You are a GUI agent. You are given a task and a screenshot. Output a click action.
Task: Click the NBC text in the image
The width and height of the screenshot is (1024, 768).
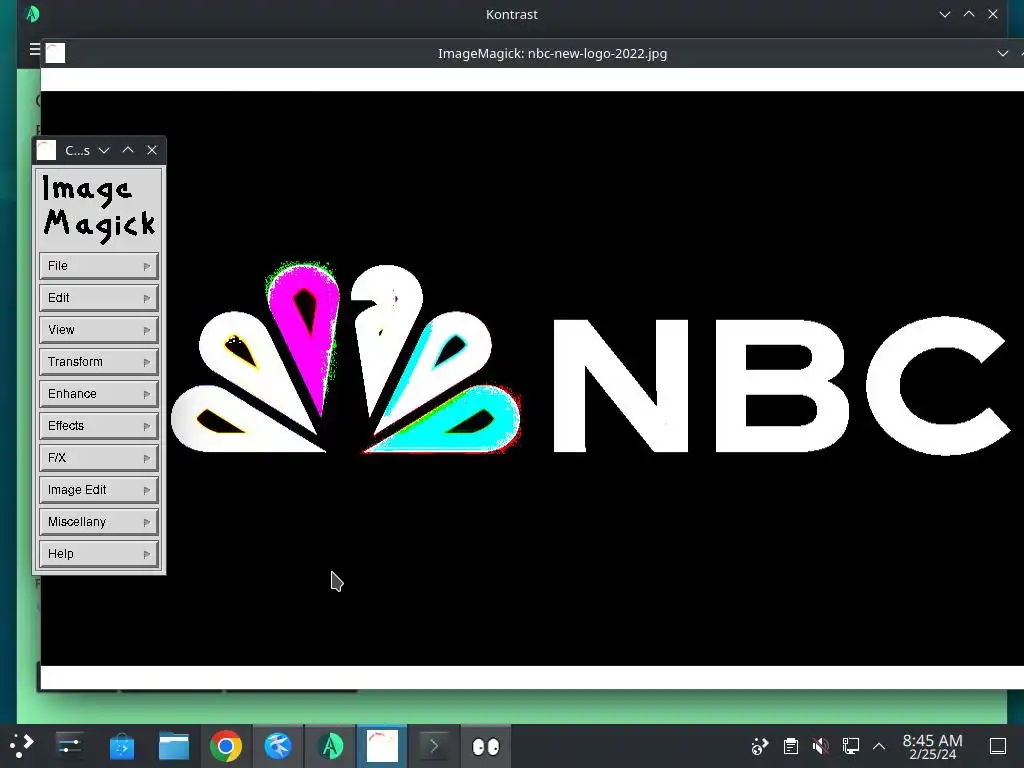pyautogui.click(x=782, y=385)
